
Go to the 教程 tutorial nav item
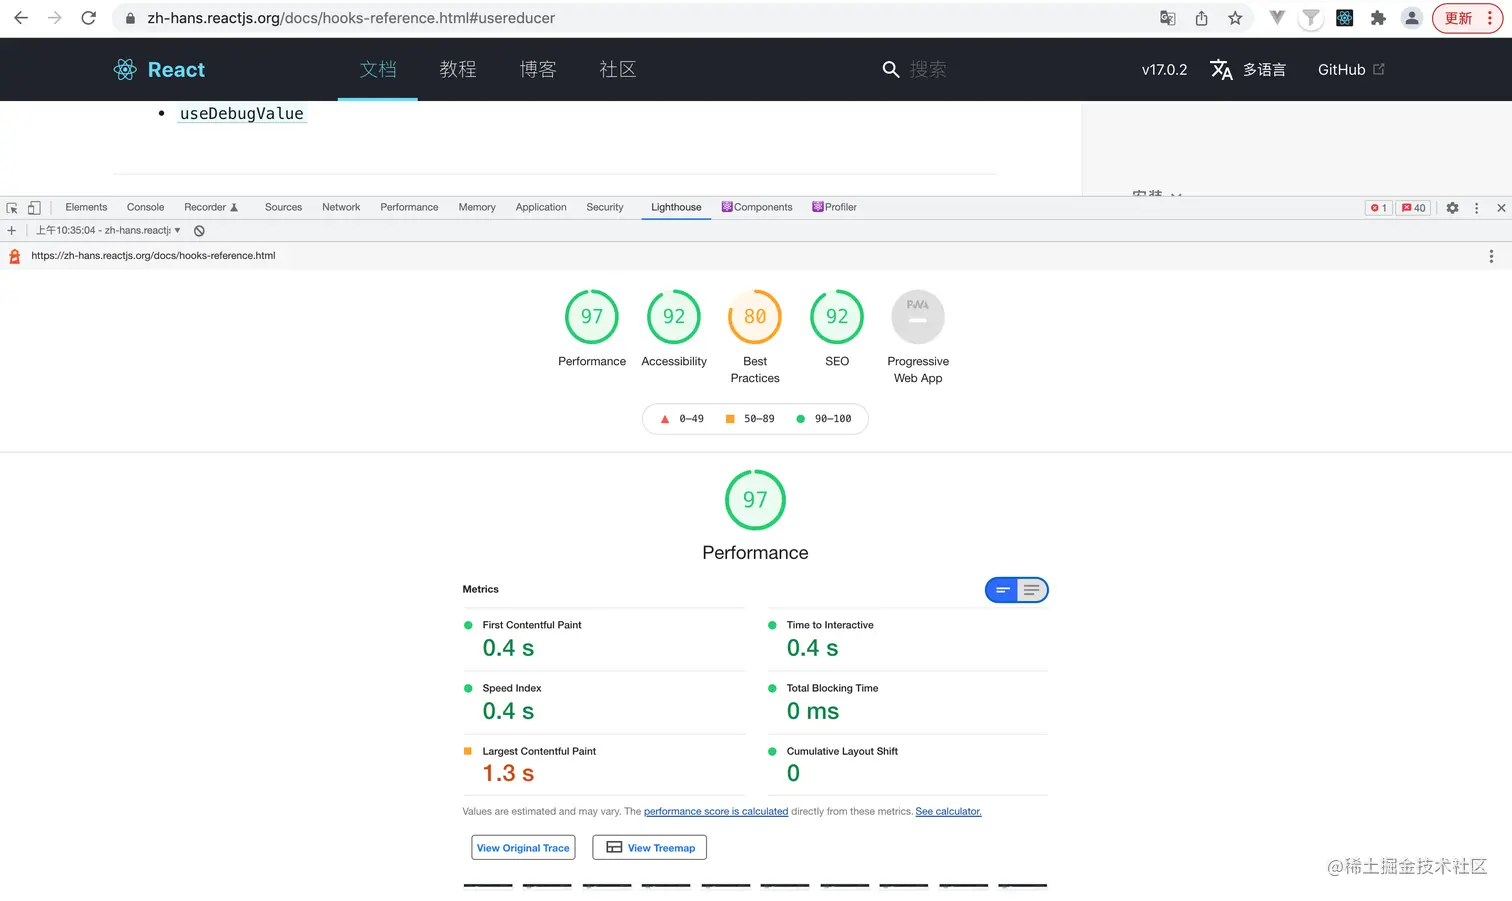(458, 69)
